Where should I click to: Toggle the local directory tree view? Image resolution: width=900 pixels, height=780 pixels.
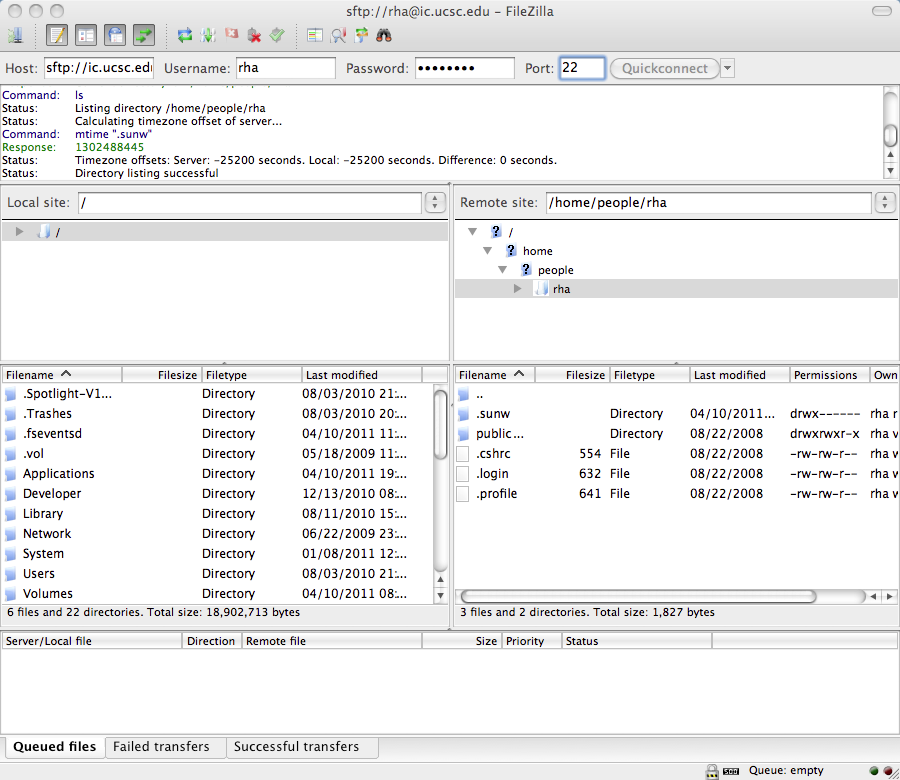(x=86, y=36)
